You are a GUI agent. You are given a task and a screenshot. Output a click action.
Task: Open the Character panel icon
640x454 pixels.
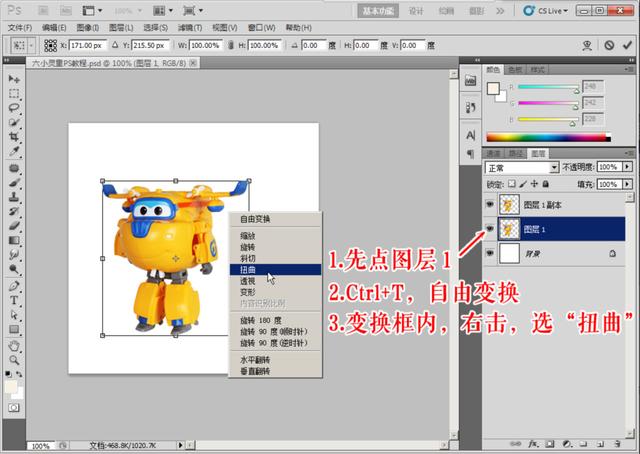470,135
